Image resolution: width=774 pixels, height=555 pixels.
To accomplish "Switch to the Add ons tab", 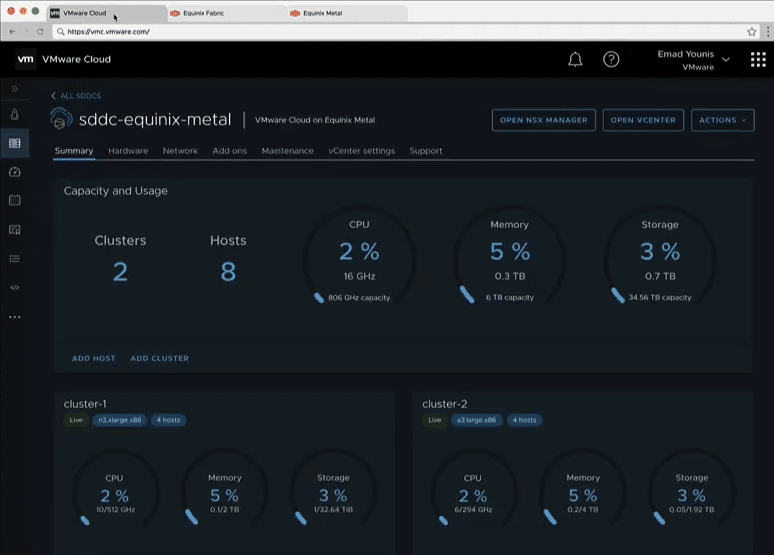I will (230, 151).
